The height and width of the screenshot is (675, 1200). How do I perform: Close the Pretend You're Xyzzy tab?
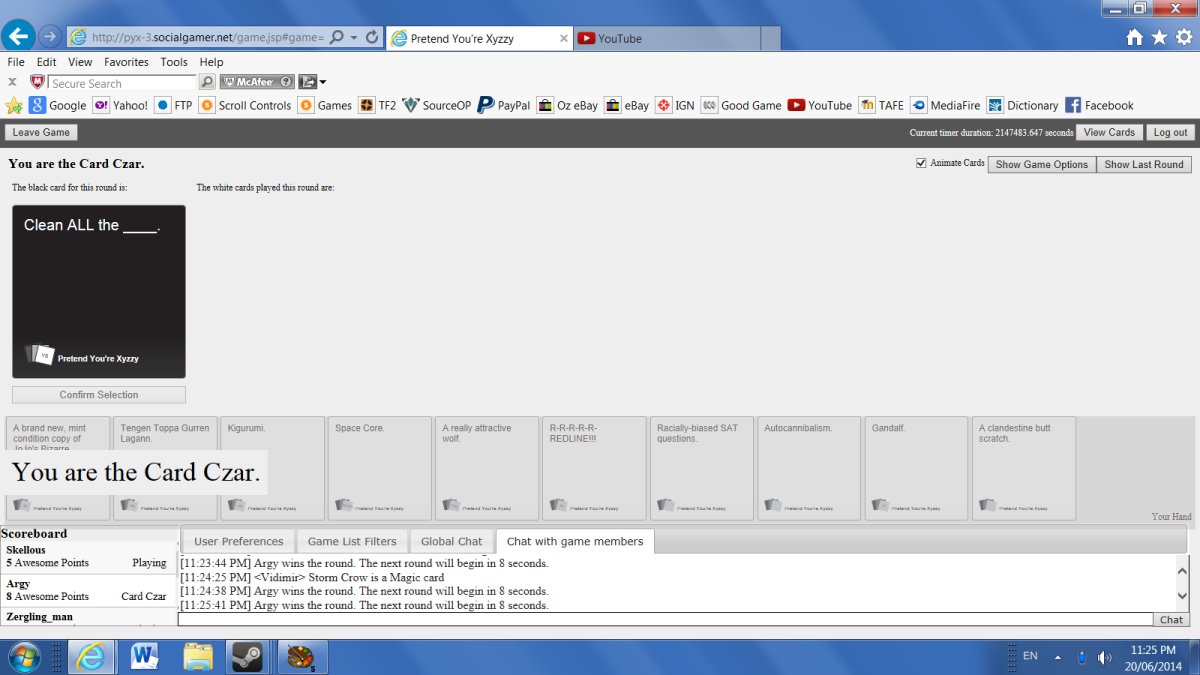[x=563, y=38]
